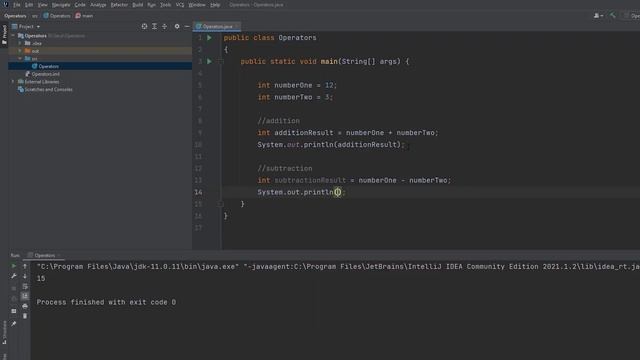This screenshot has width=640, height=360.
Task: Open Project panel settings gear
Action: [x=177, y=27]
